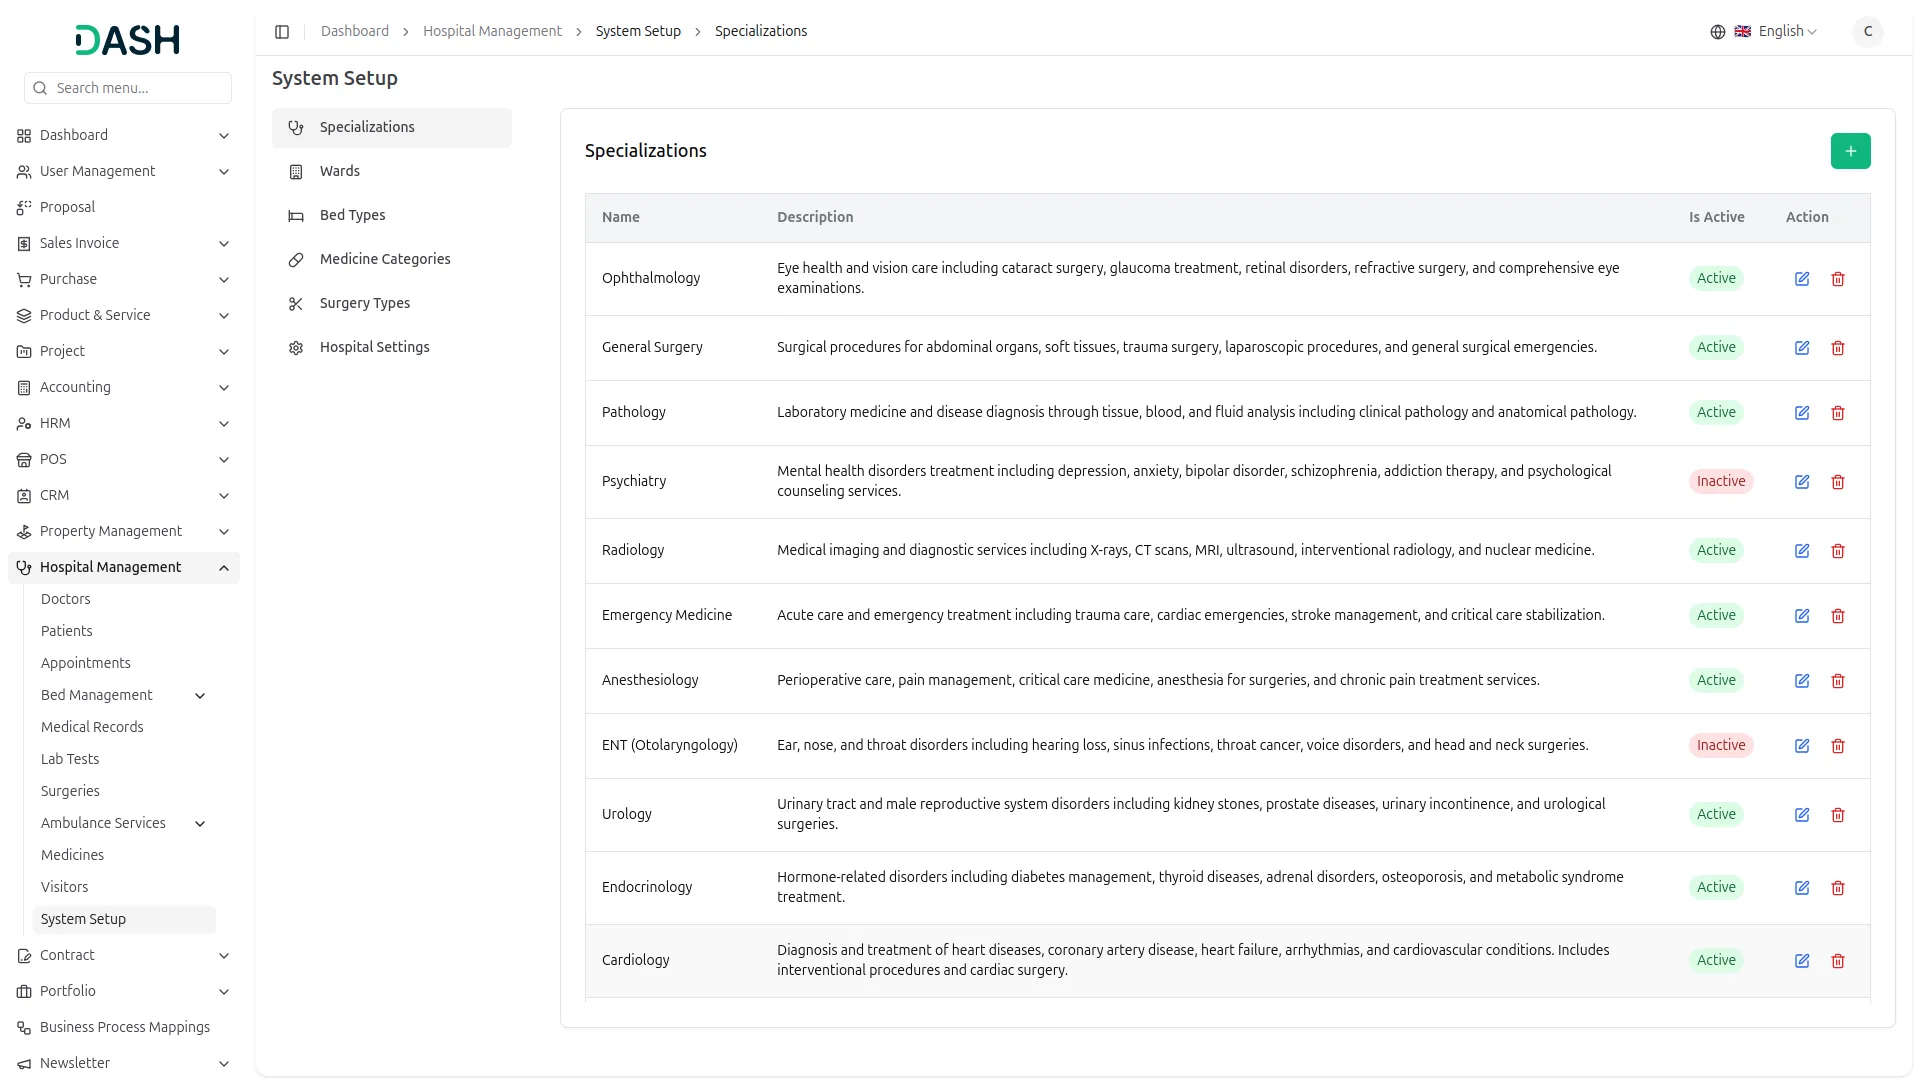Delete the Endocrinology specialization

point(1838,888)
